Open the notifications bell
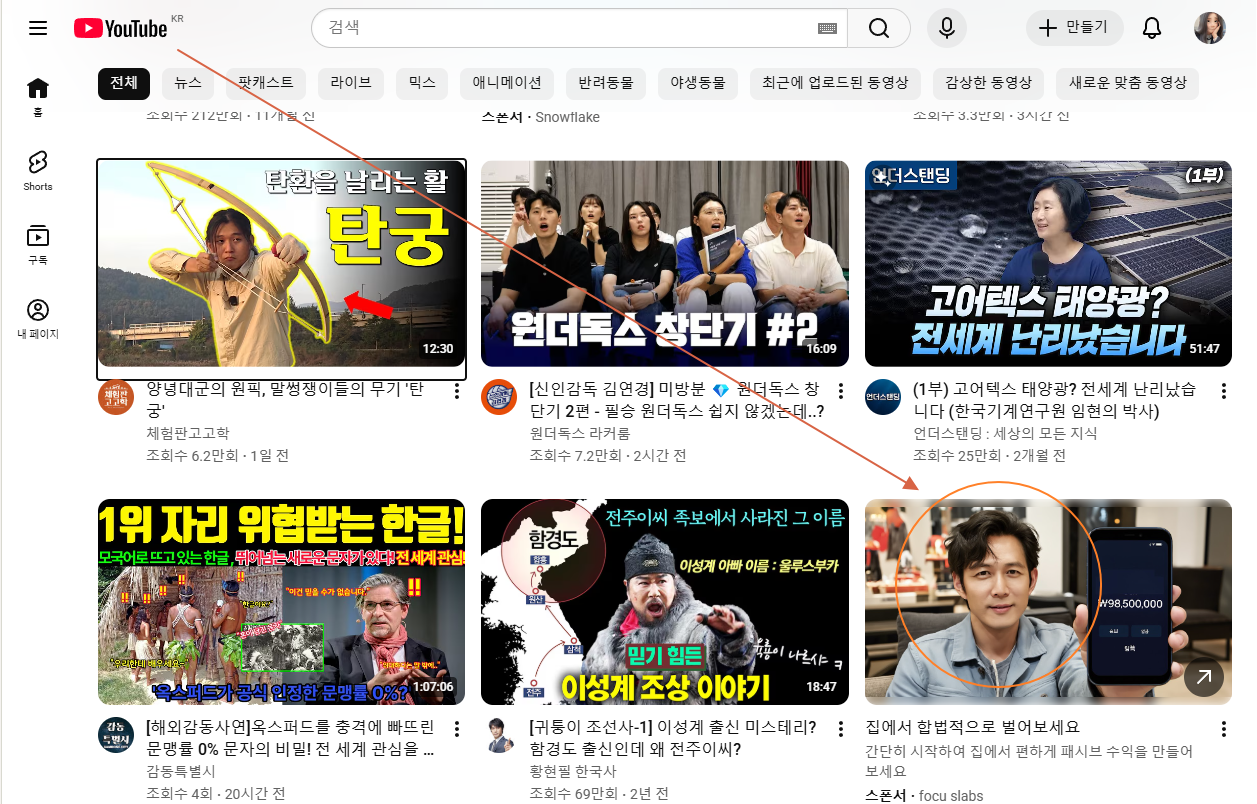The image size is (1257, 804). point(1152,28)
